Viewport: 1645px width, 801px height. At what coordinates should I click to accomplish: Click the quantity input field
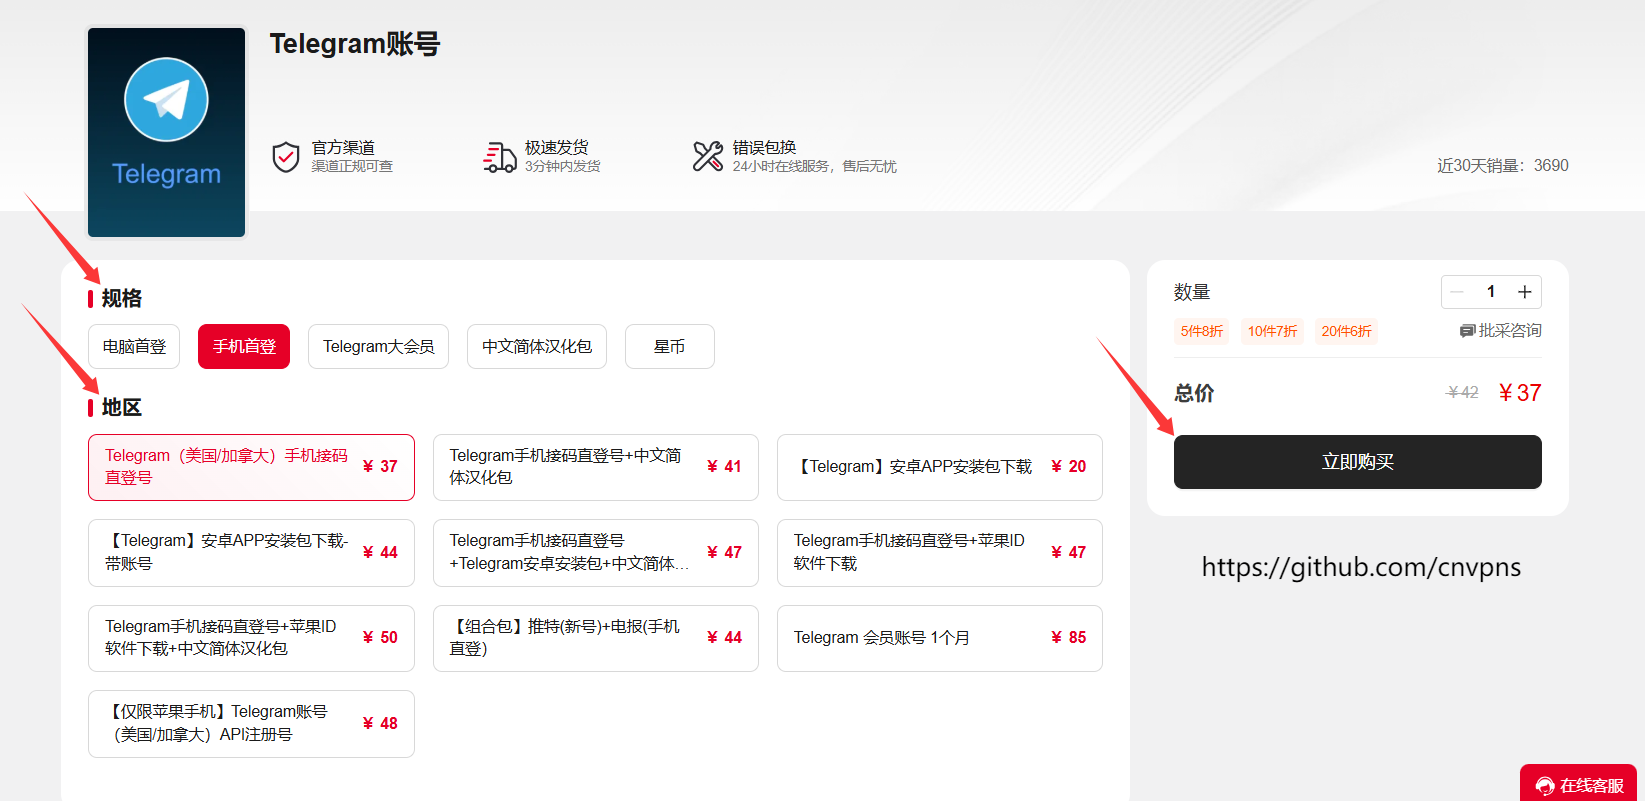pyautogui.click(x=1491, y=292)
